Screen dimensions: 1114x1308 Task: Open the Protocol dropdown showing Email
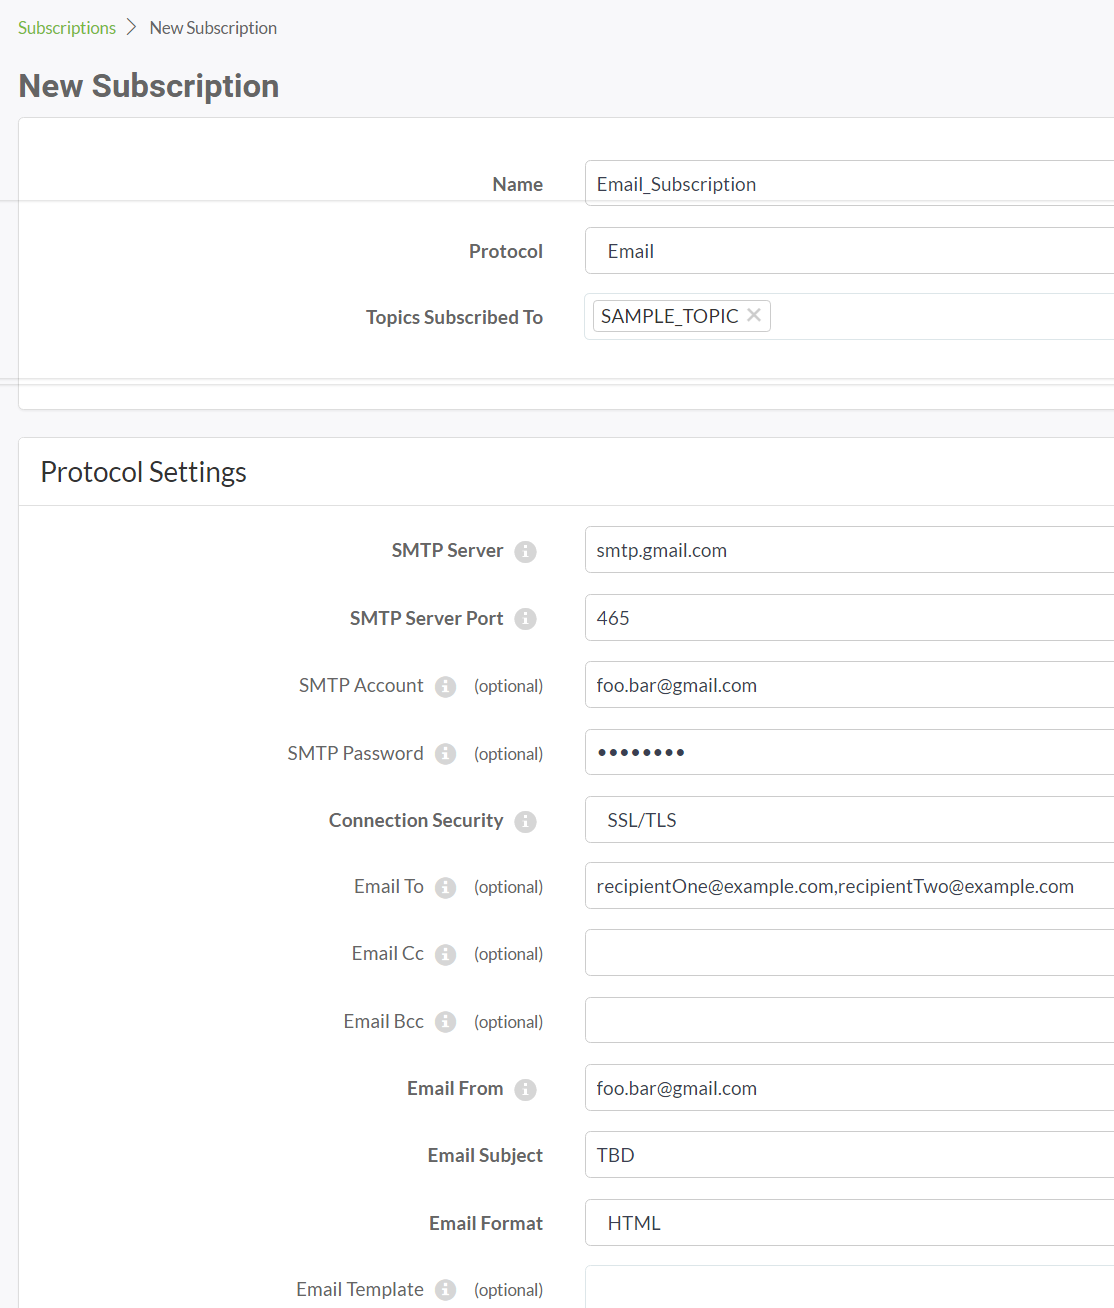point(848,251)
